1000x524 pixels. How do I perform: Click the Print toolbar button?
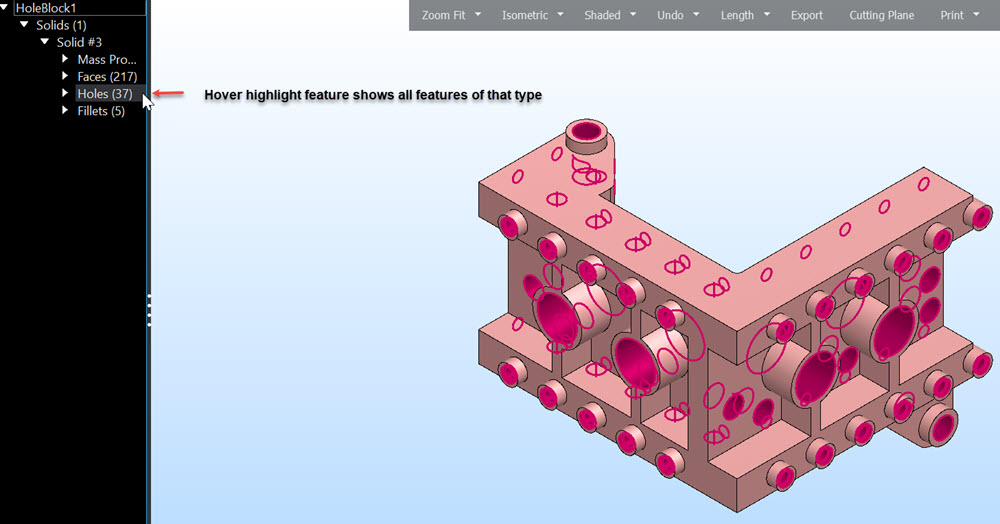pyautogui.click(x=952, y=15)
